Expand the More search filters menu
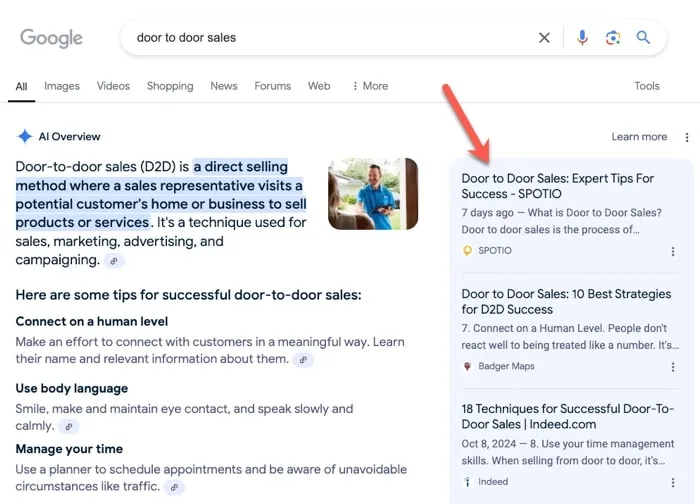This screenshot has height=504, width=700. (x=370, y=86)
